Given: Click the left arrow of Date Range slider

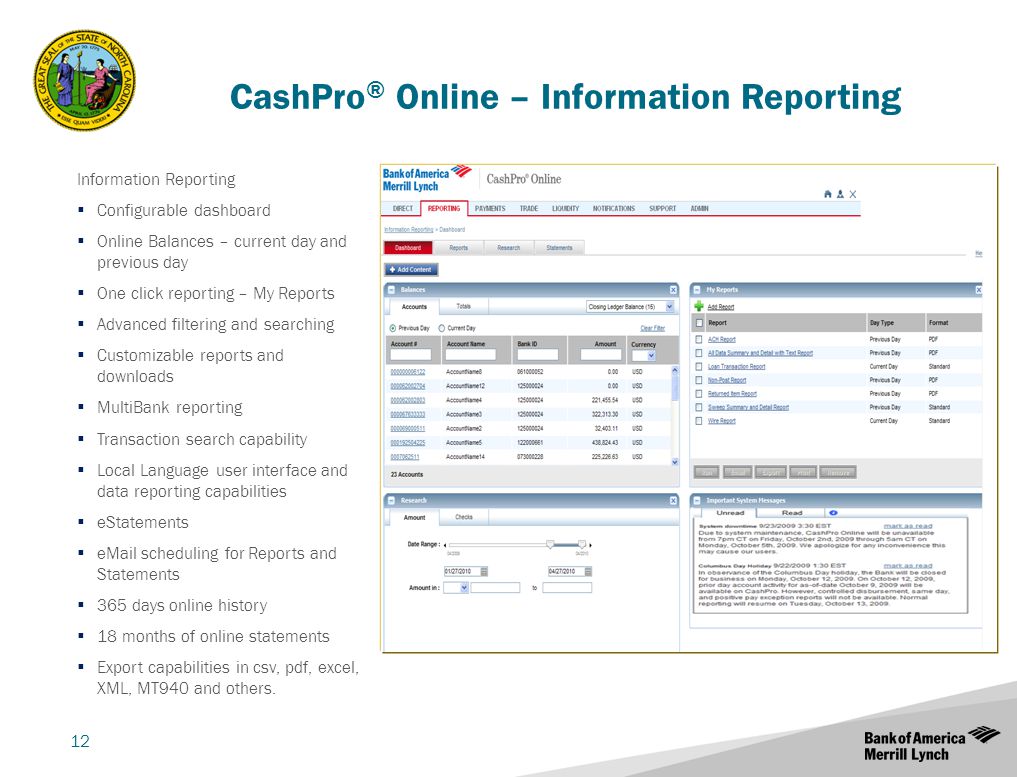Looking at the screenshot, I should pyautogui.click(x=445, y=545).
